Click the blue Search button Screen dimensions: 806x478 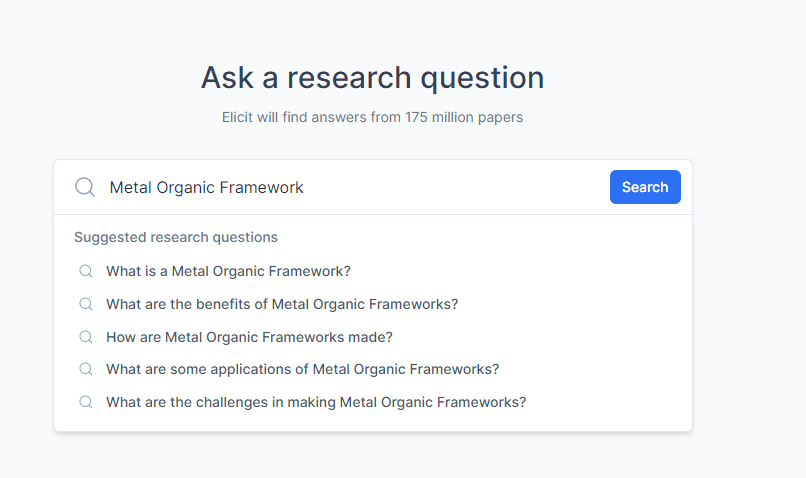coord(645,187)
